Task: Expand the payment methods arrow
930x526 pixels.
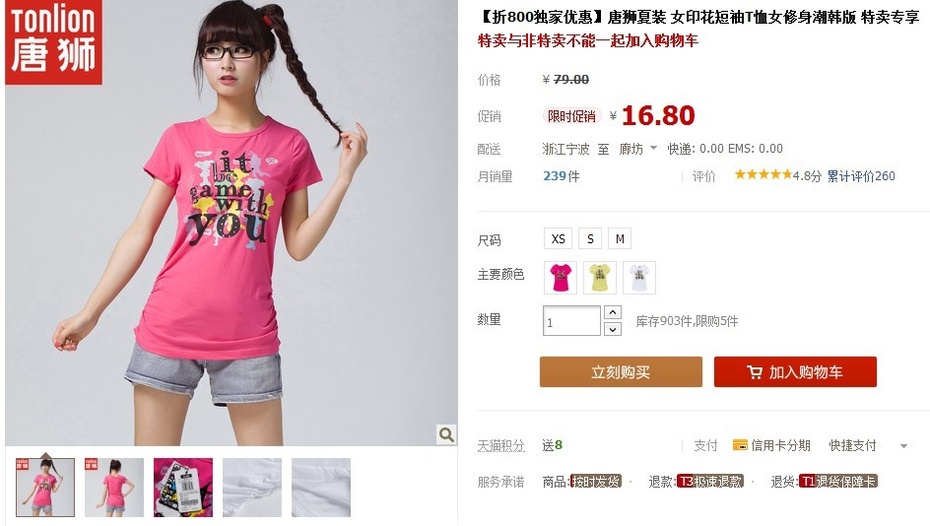Action: [x=904, y=446]
